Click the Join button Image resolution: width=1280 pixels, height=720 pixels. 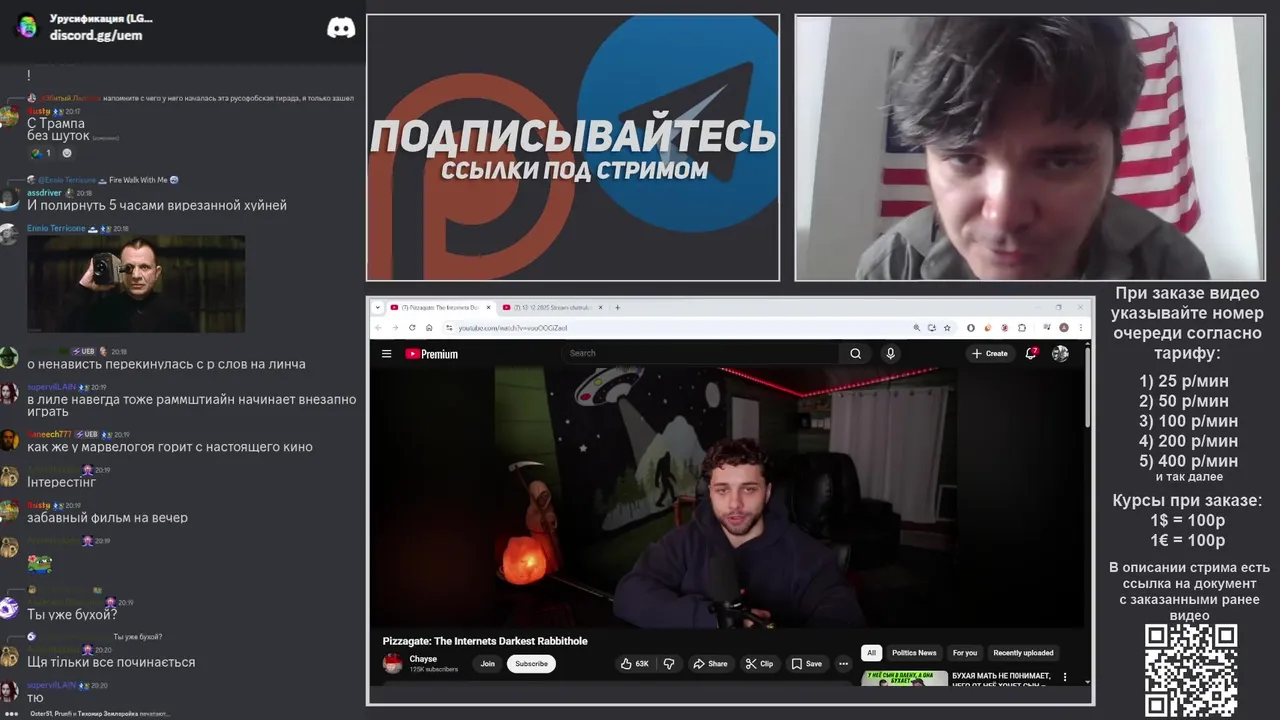(x=487, y=663)
